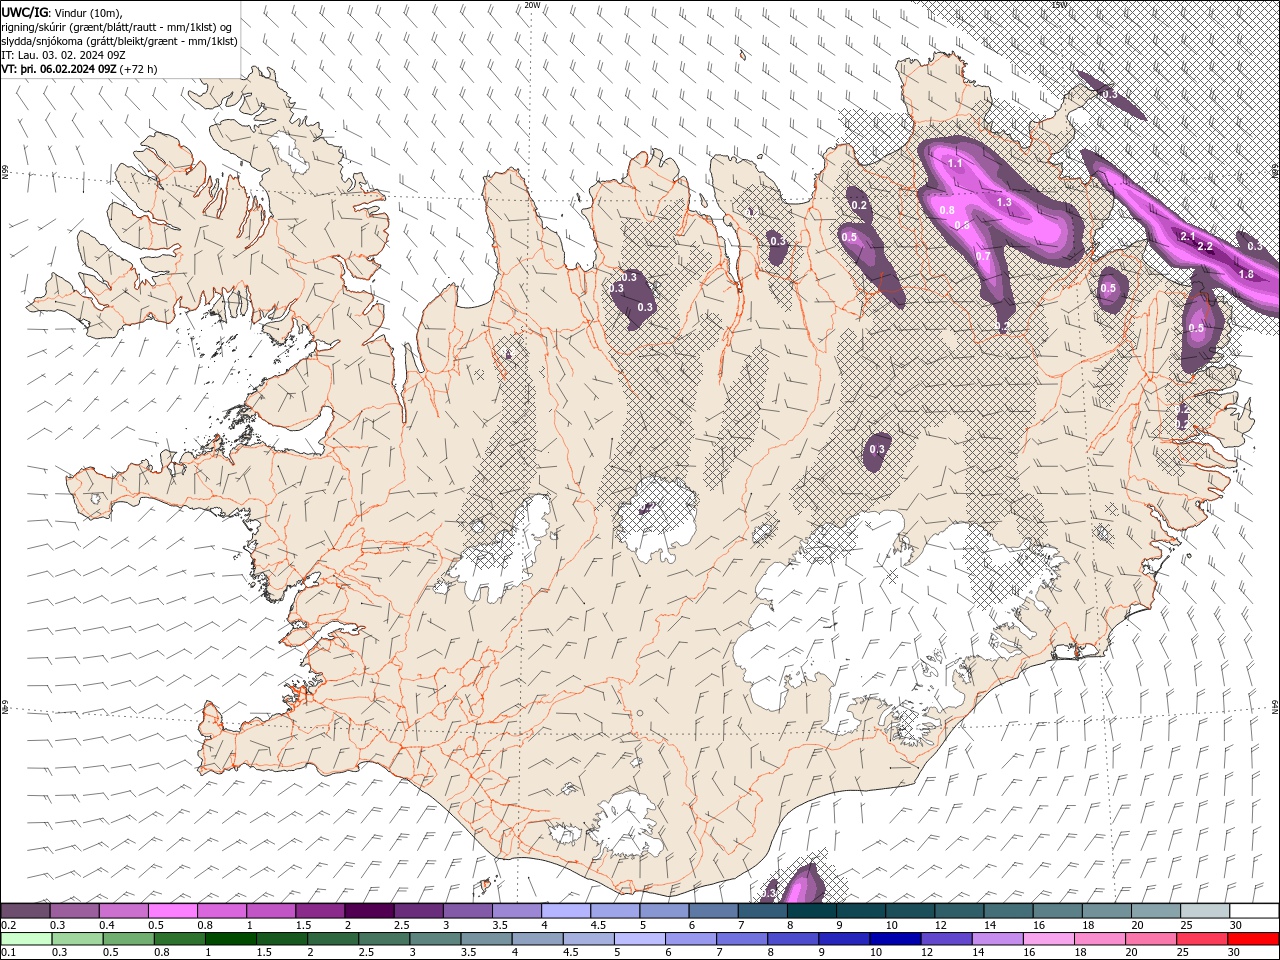The width and height of the screenshot is (1280, 960).
Task: Pick the 14 light purple rain-scale swatch
Action: coord(998,939)
